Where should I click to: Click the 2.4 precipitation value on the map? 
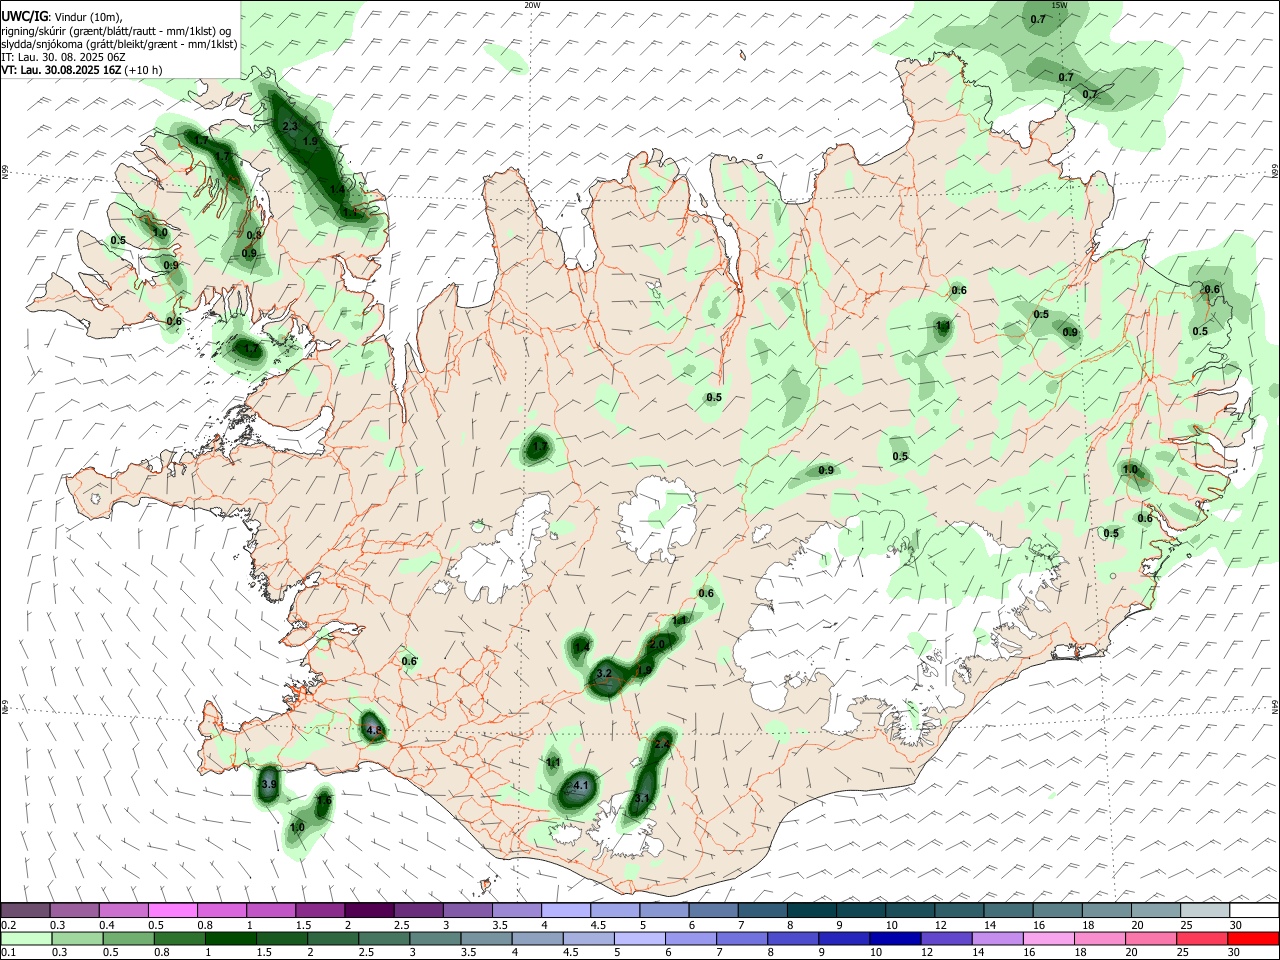click(x=662, y=745)
